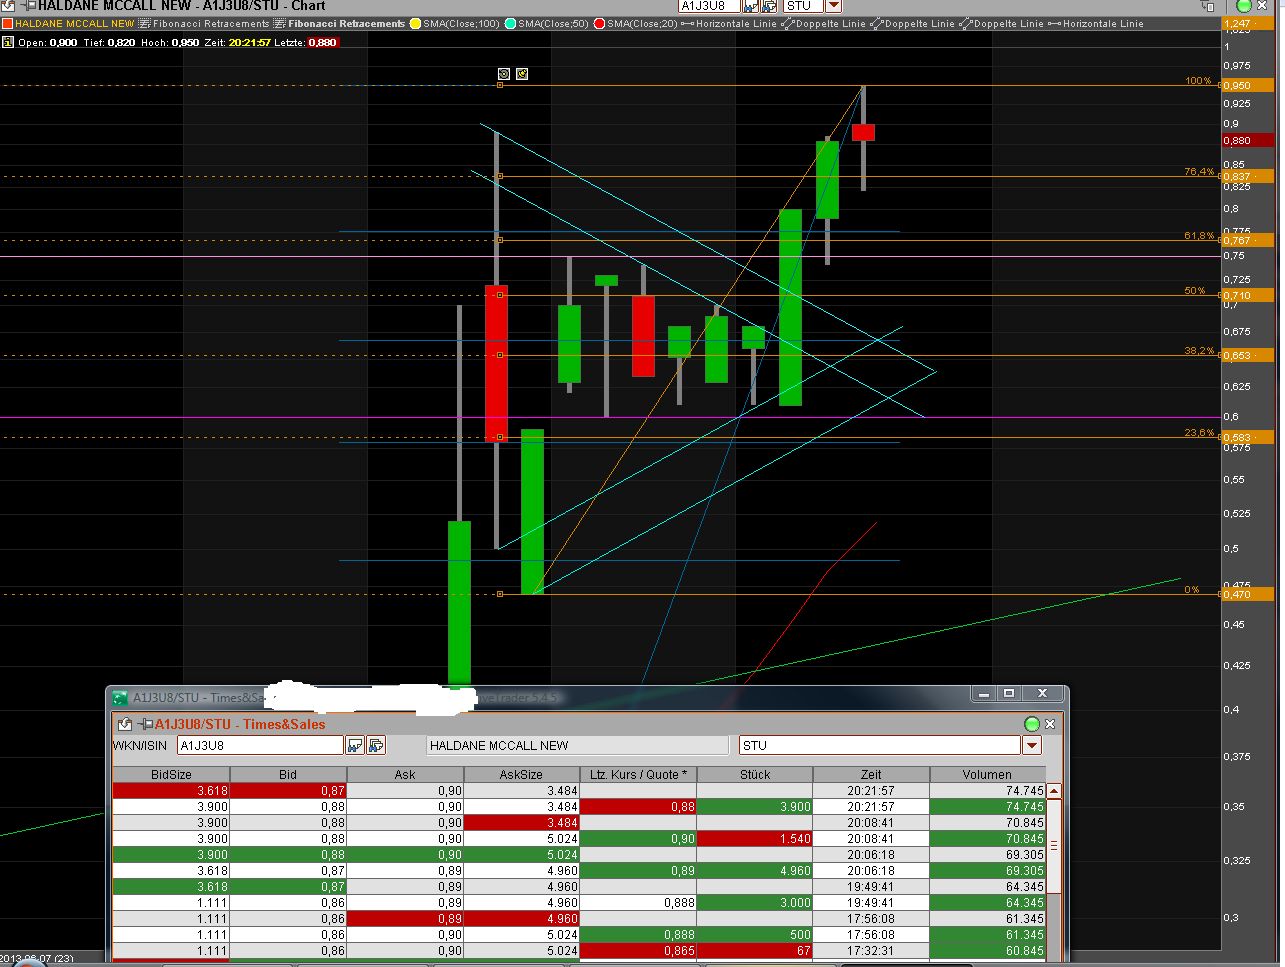This screenshot has height=967, width=1285.
Task: Select the last Horizontale Linie legend entry
Action: pos(1096,23)
